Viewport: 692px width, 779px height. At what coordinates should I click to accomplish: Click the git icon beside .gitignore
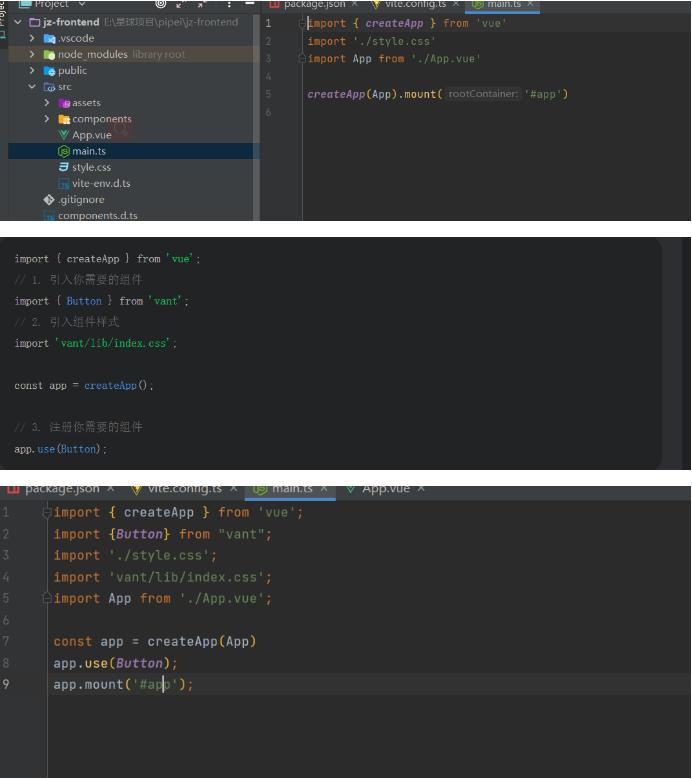49,200
